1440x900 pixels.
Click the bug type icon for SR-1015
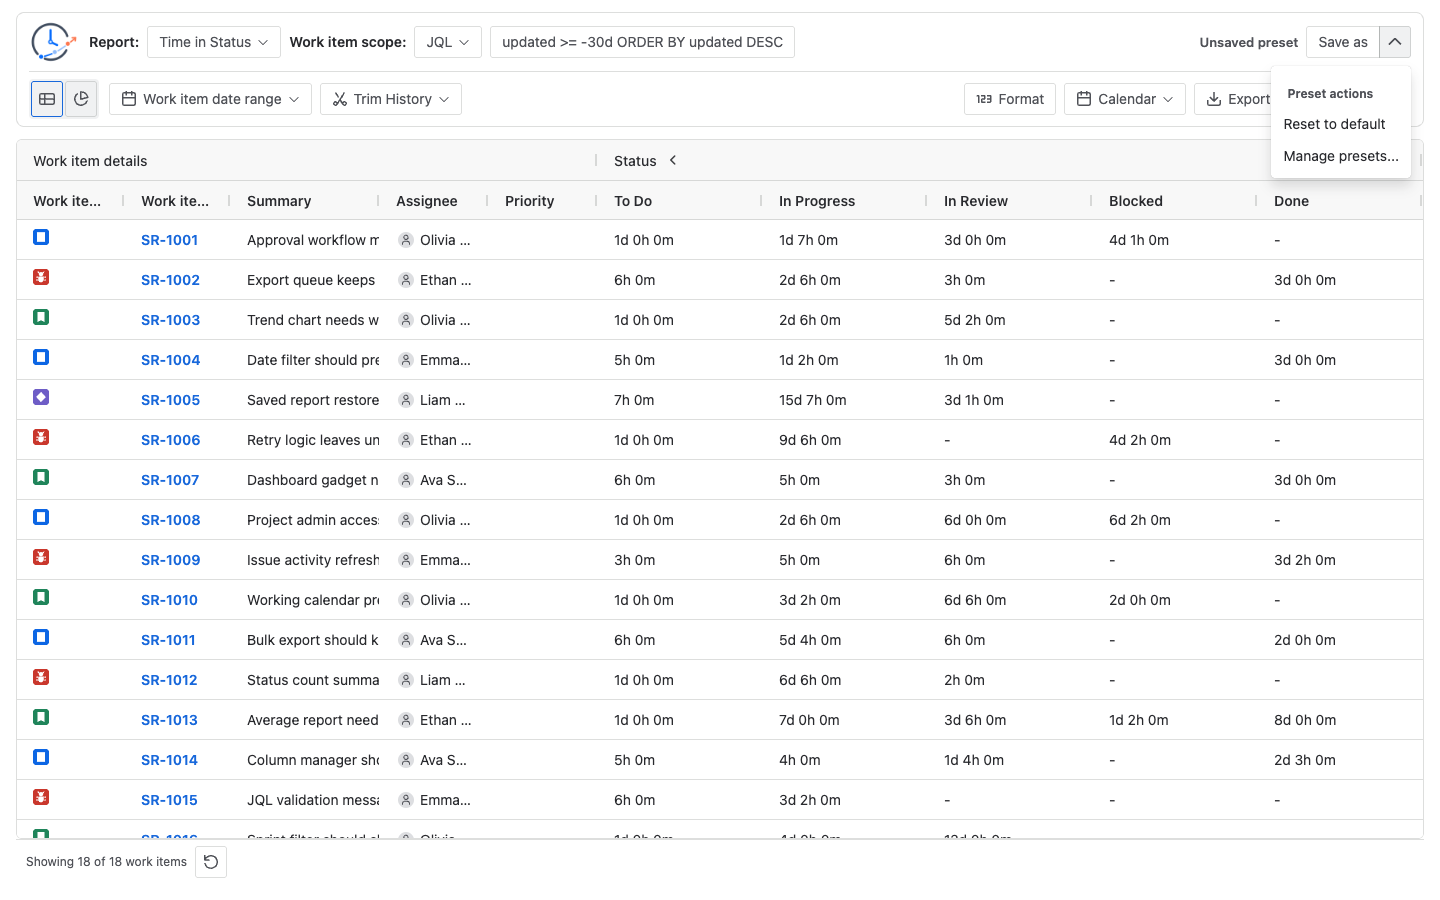(x=41, y=797)
